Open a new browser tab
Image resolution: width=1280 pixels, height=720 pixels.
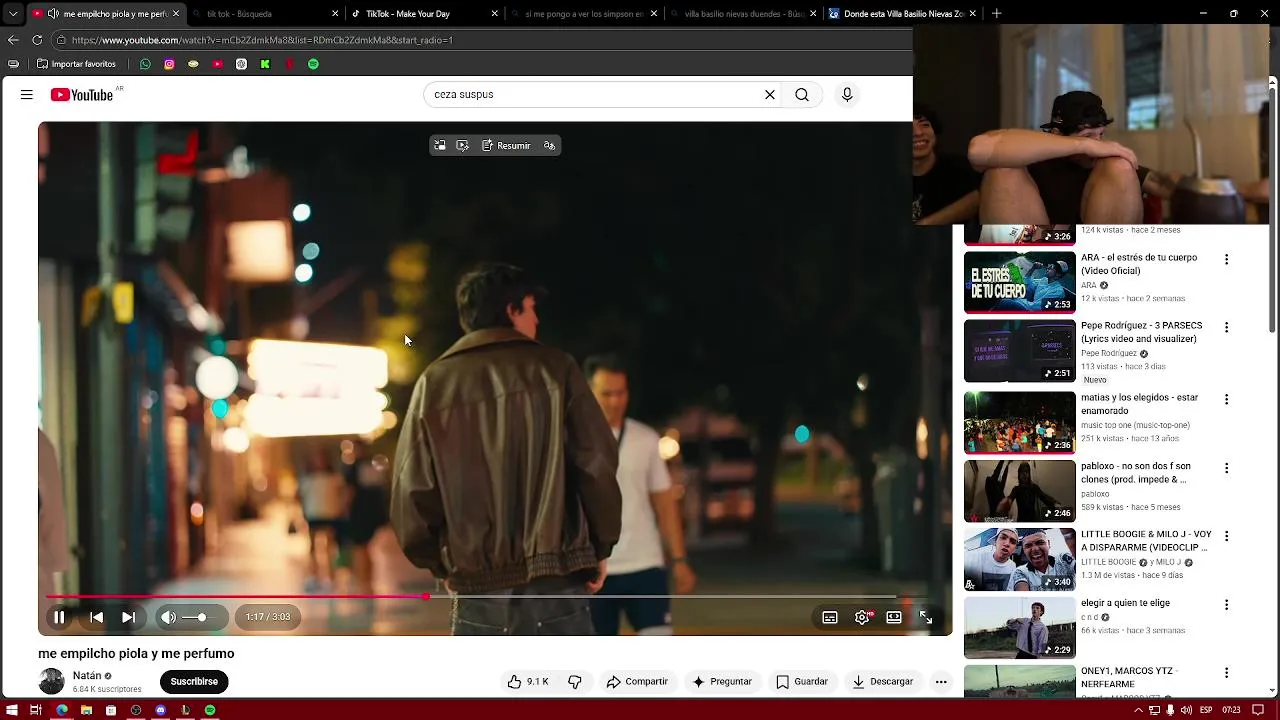[996, 14]
